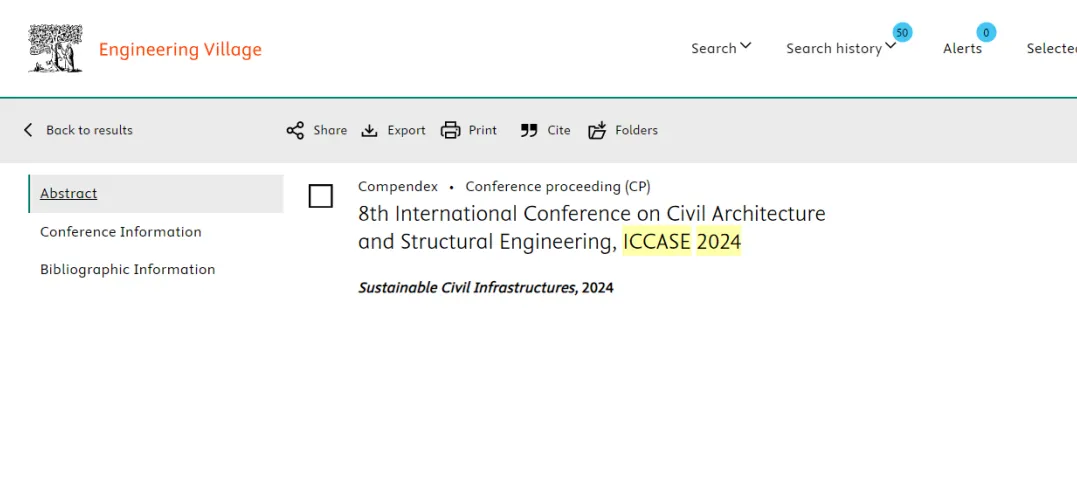Click the Alerts count badge
Screen dimensions: 1077x477
[986, 33]
